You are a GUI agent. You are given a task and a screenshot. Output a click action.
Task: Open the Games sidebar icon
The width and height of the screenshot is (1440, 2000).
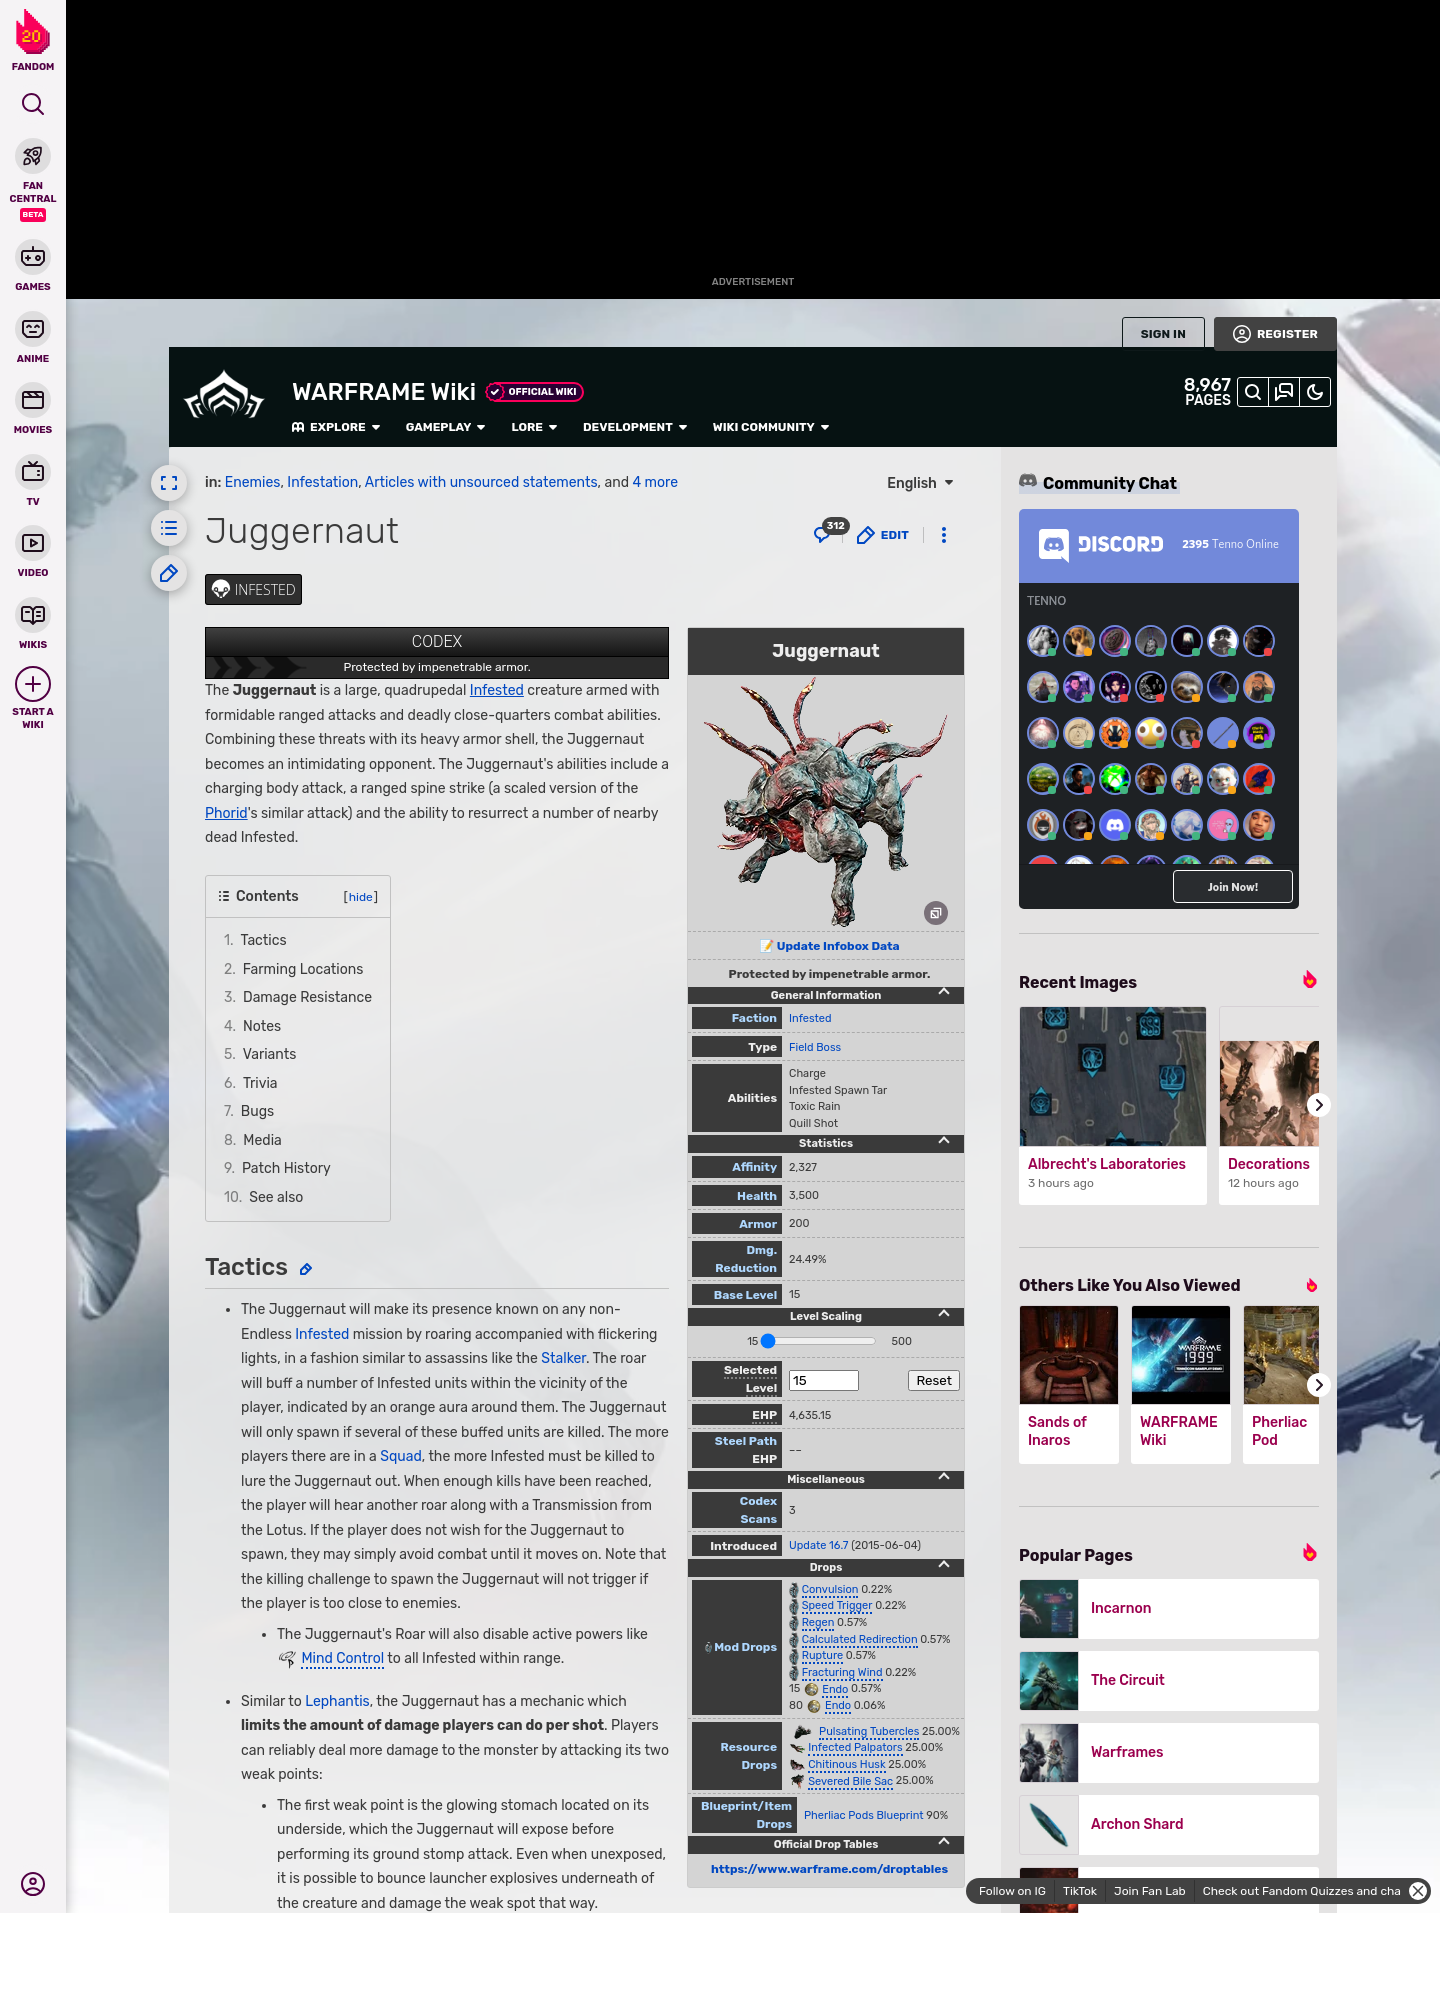click(x=33, y=257)
